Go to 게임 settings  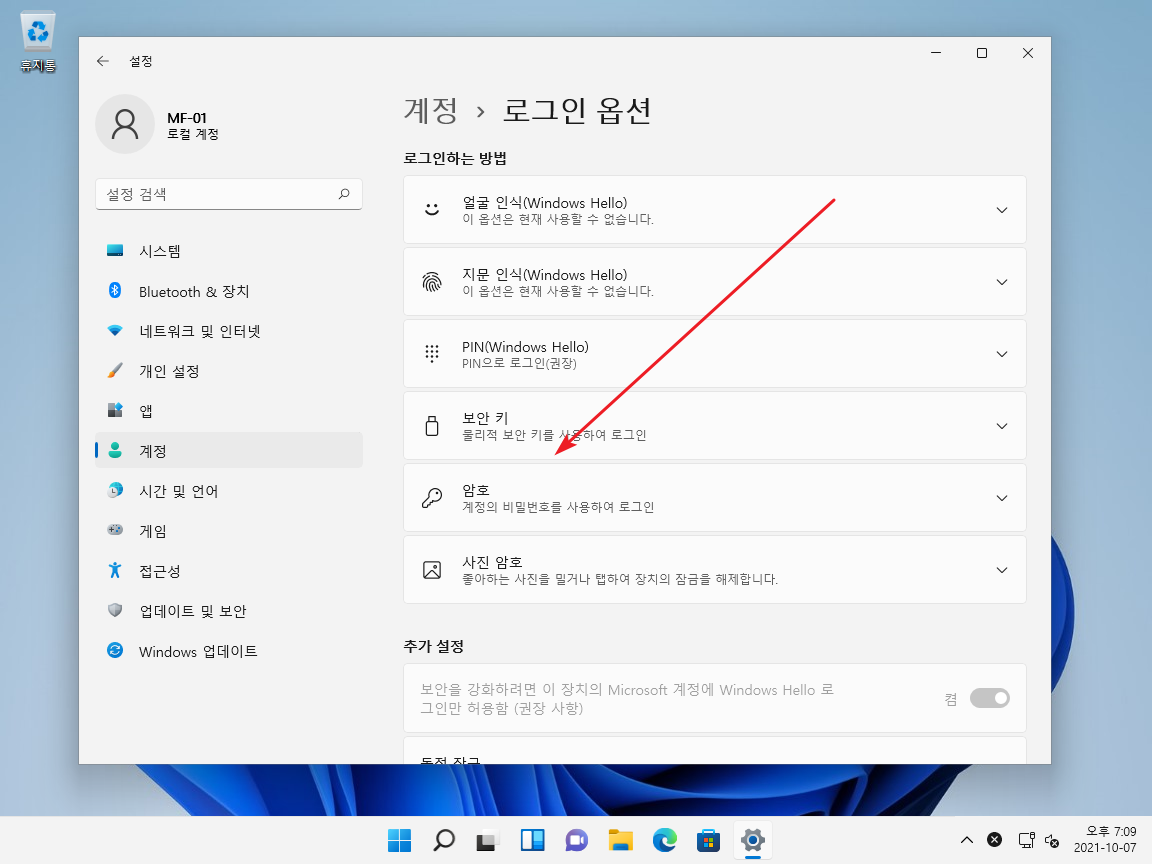point(228,530)
